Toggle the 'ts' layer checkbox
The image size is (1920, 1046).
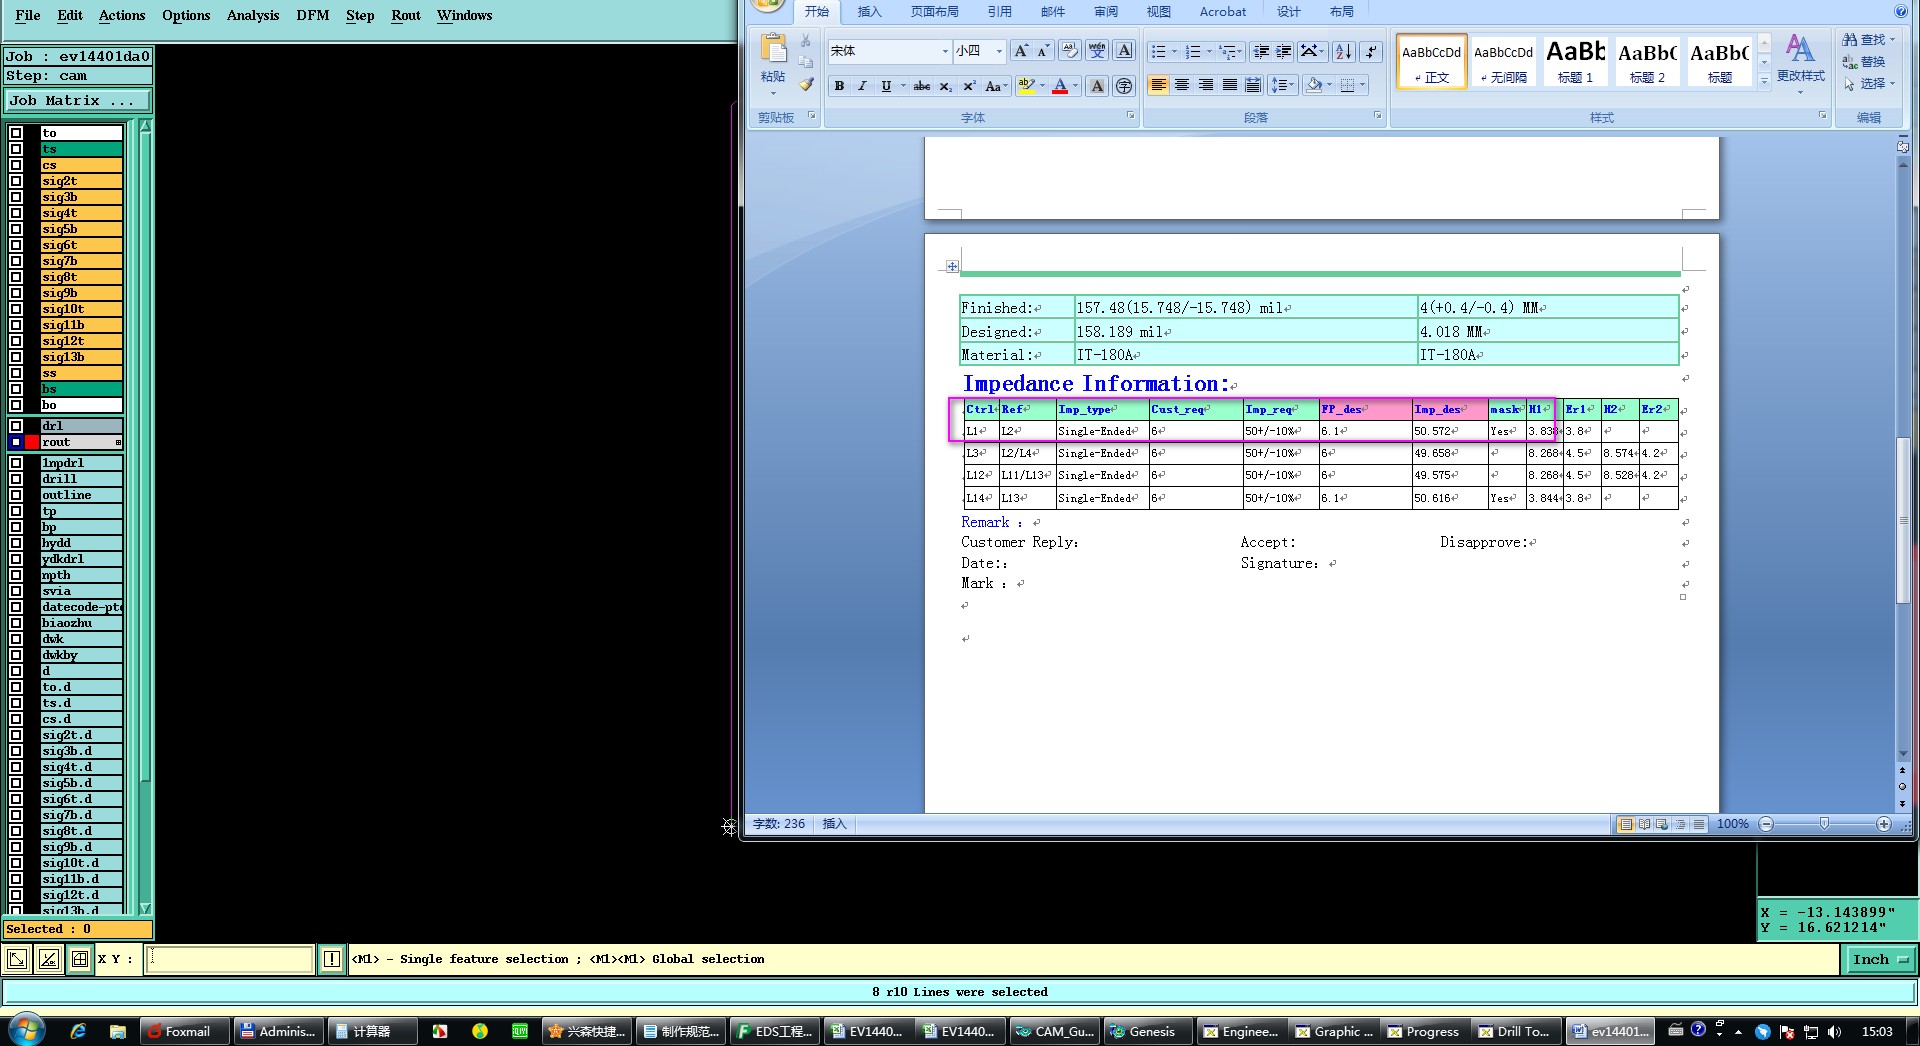coord(16,149)
